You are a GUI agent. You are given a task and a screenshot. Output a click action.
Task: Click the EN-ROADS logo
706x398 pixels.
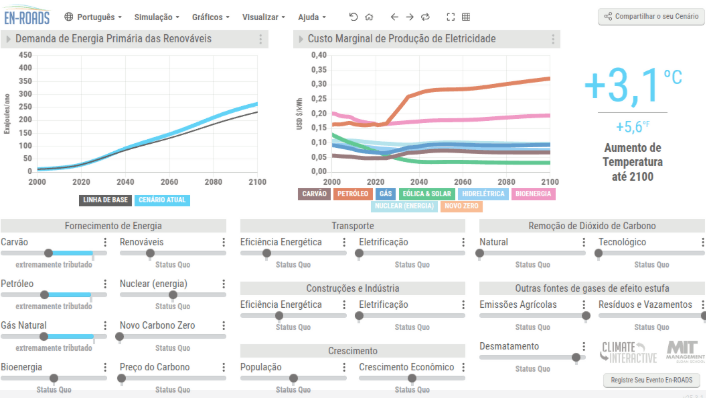tap(27, 17)
